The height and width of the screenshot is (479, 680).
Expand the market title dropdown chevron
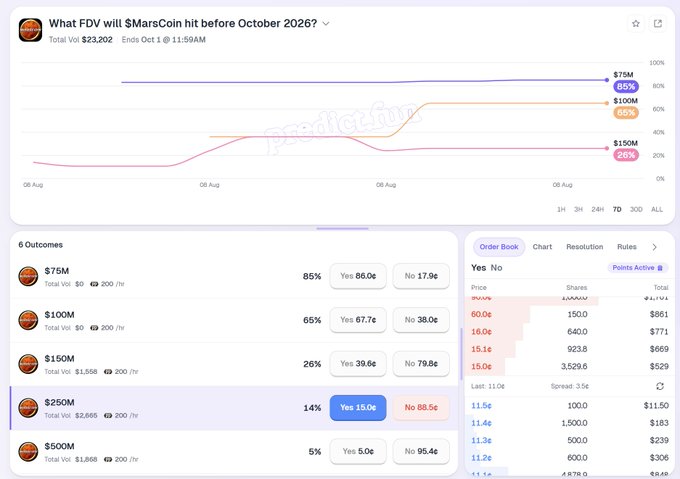pos(326,23)
